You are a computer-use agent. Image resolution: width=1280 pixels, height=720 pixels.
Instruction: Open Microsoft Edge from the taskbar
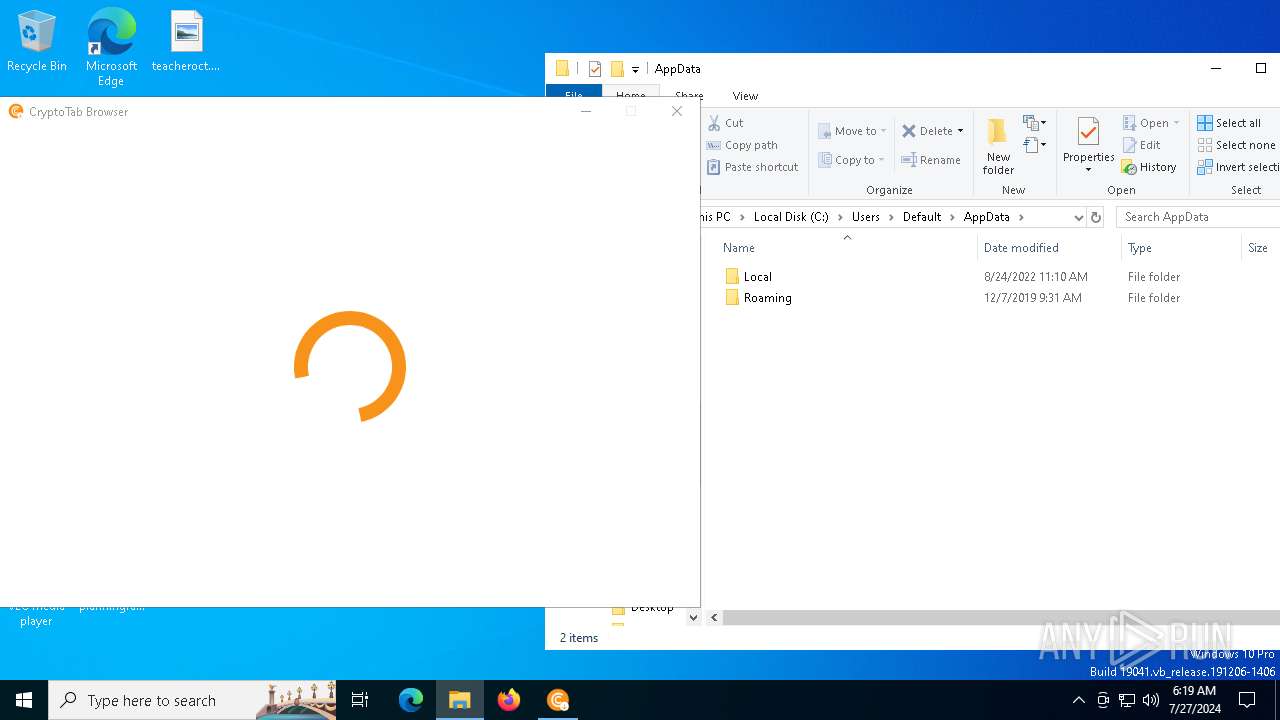point(411,700)
